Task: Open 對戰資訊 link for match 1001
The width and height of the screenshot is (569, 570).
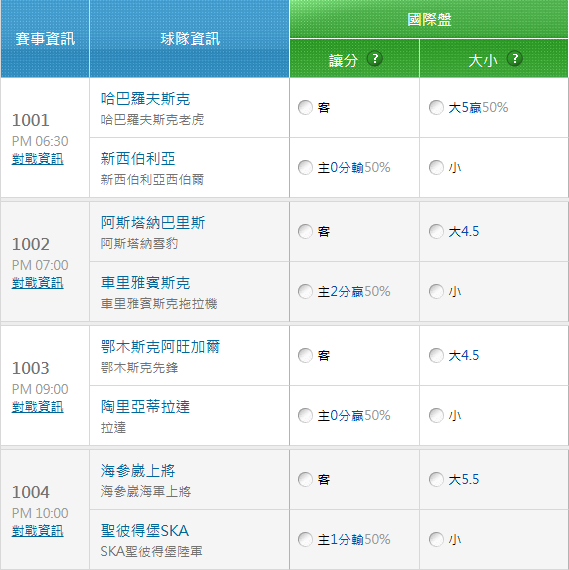Action: (37, 159)
